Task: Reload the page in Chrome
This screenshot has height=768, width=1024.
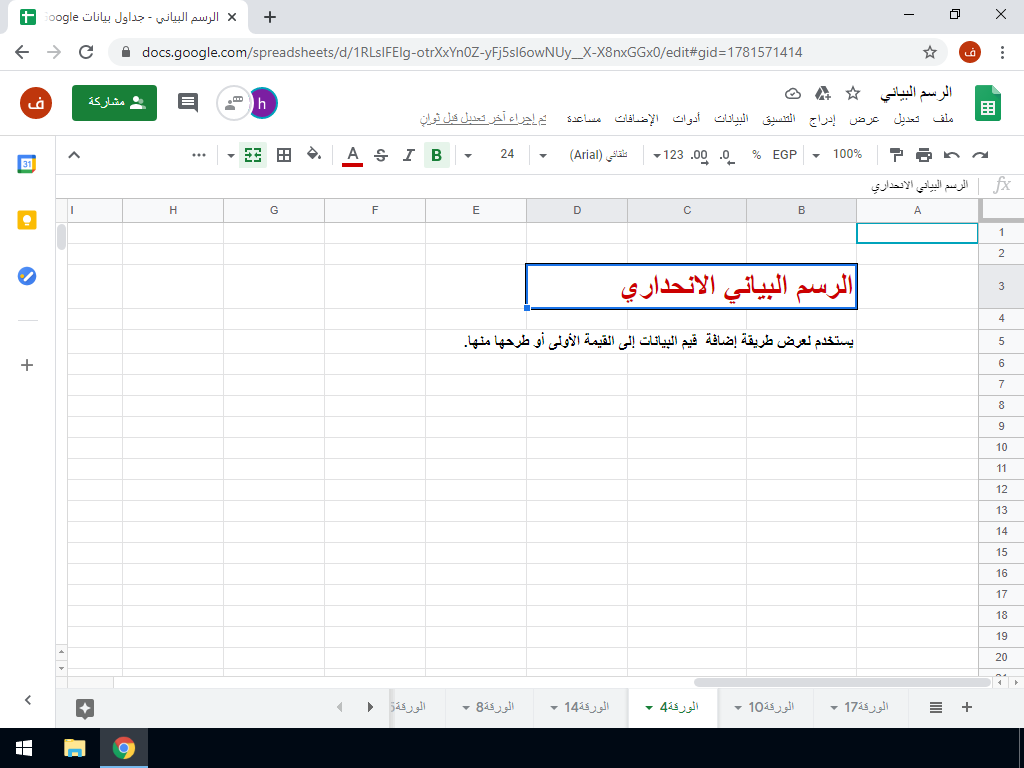Action: pos(86,52)
